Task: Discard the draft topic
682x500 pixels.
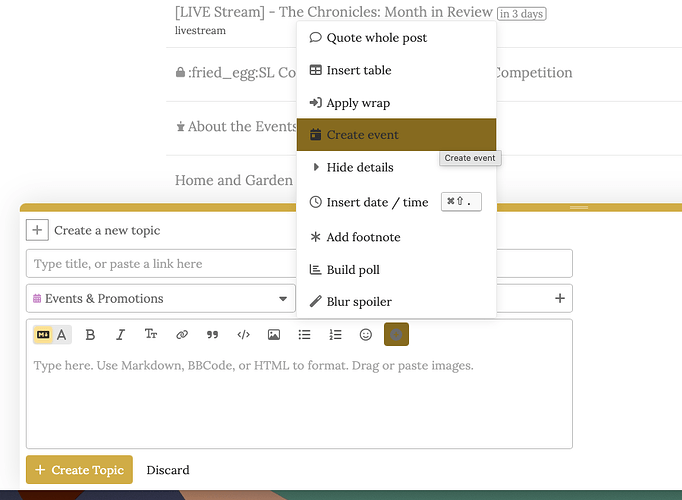Action: pyautogui.click(x=168, y=470)
